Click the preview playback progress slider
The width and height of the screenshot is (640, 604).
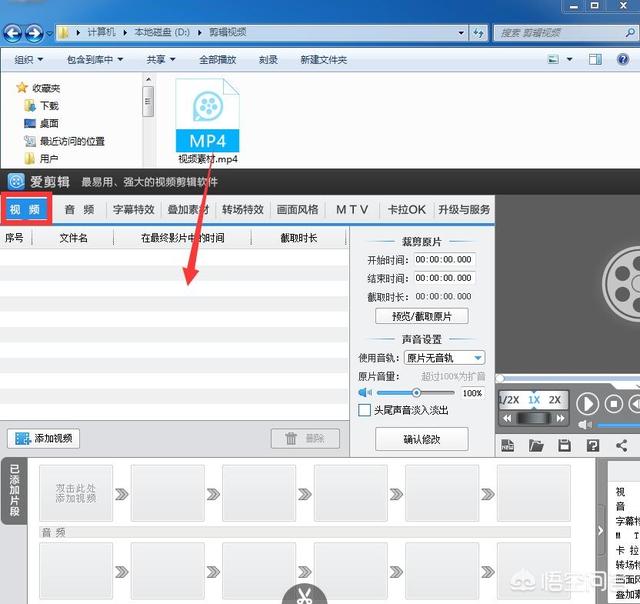pyautogui.click(x=568, y=378)
